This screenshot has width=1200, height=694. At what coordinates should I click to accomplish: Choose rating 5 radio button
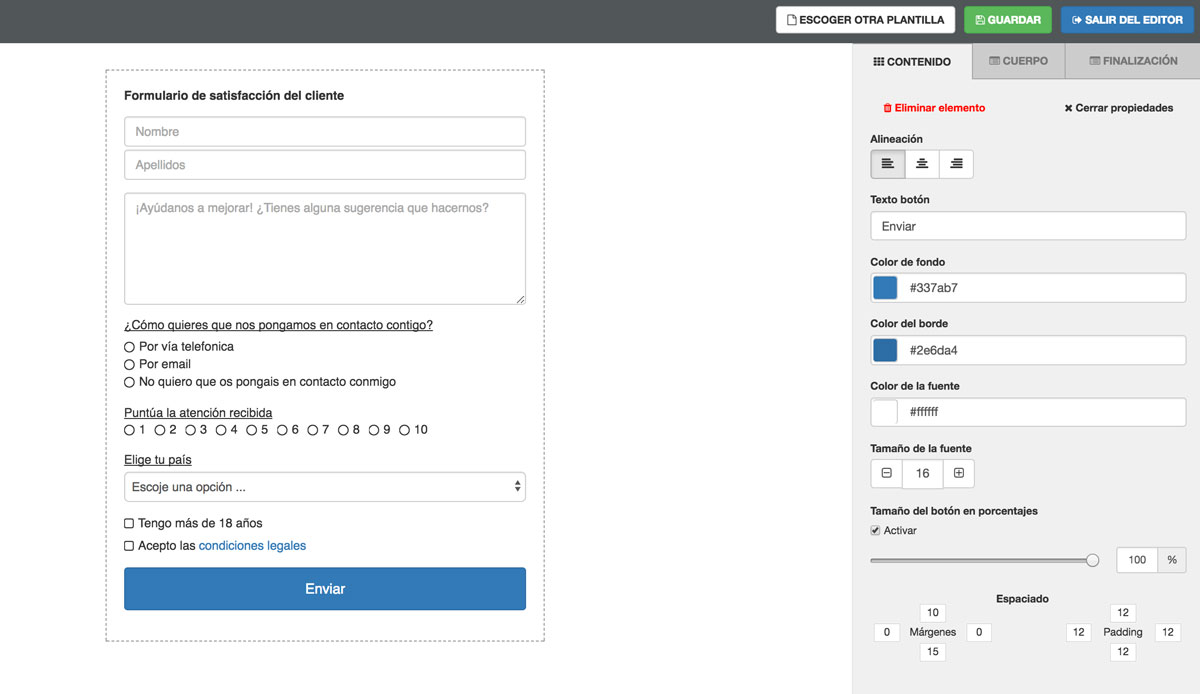tap(251, 430)
